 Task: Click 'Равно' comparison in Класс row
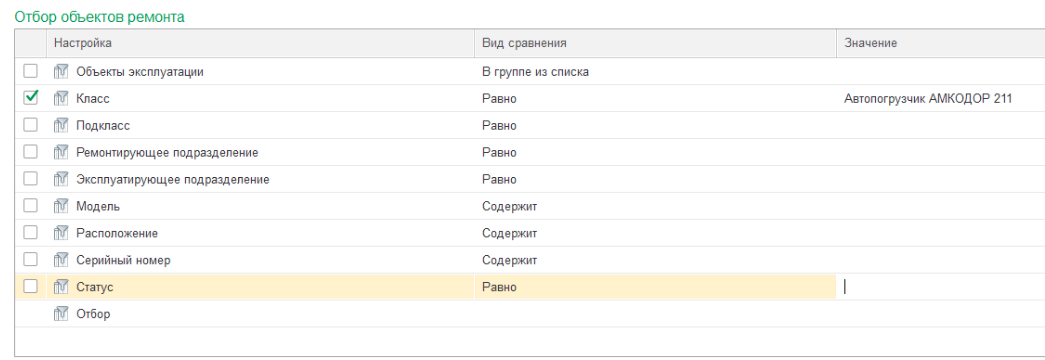click(x=499, y=99)
